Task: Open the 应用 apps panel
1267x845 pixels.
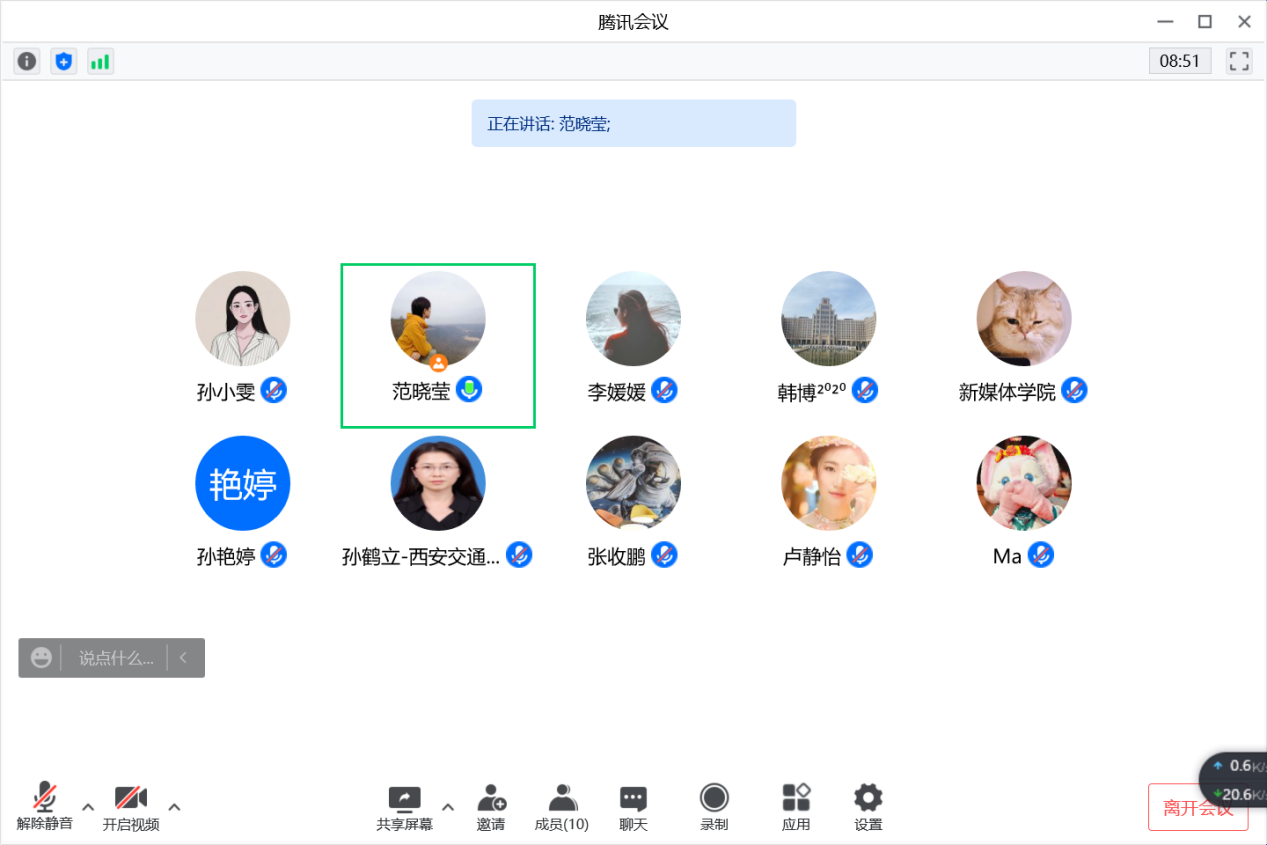Action: pos(796,807)
